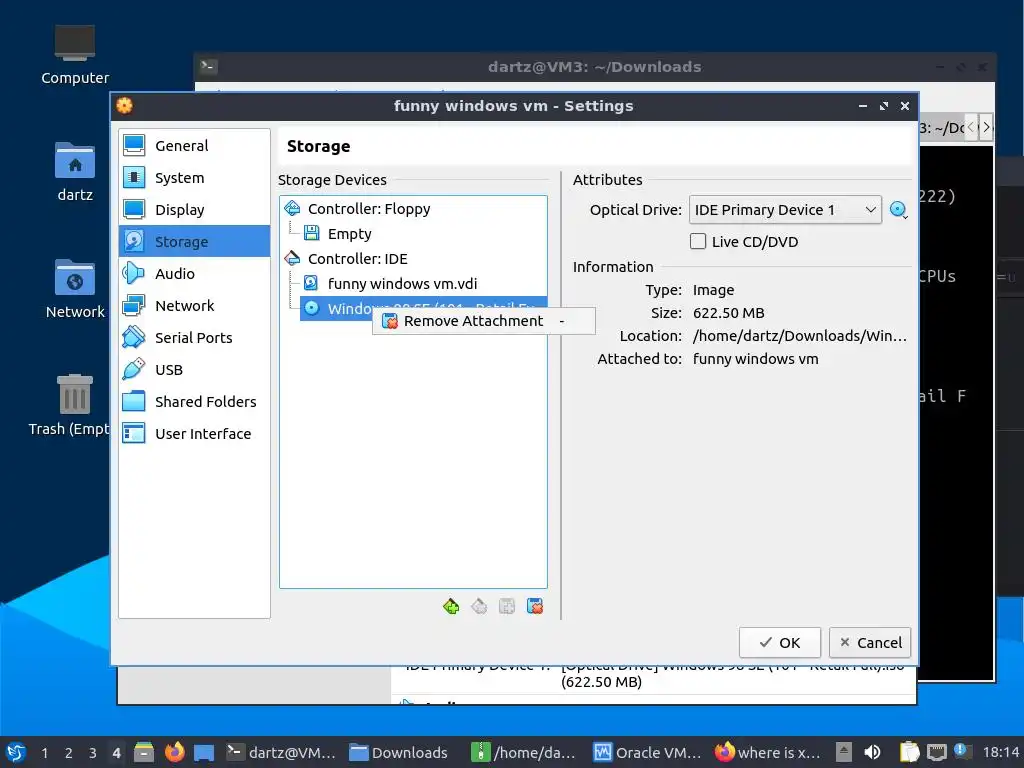1024x768 pixels.
Task: Open the Trash desktop icon
Action: coord(69,405)
